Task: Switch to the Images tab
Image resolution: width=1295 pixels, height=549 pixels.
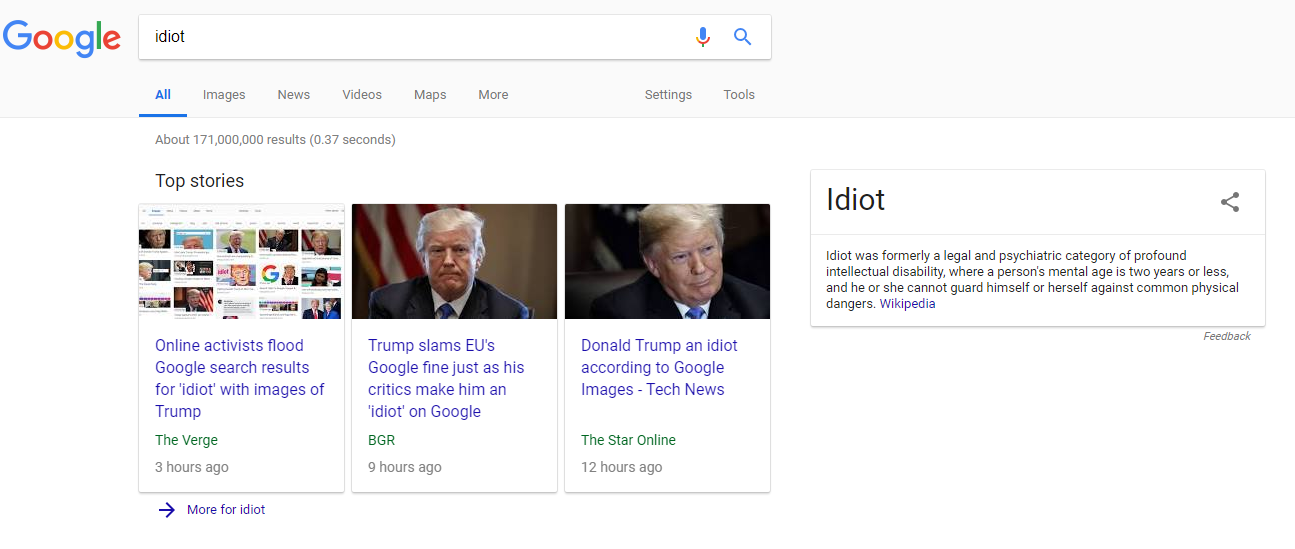Action: (224, 95)
